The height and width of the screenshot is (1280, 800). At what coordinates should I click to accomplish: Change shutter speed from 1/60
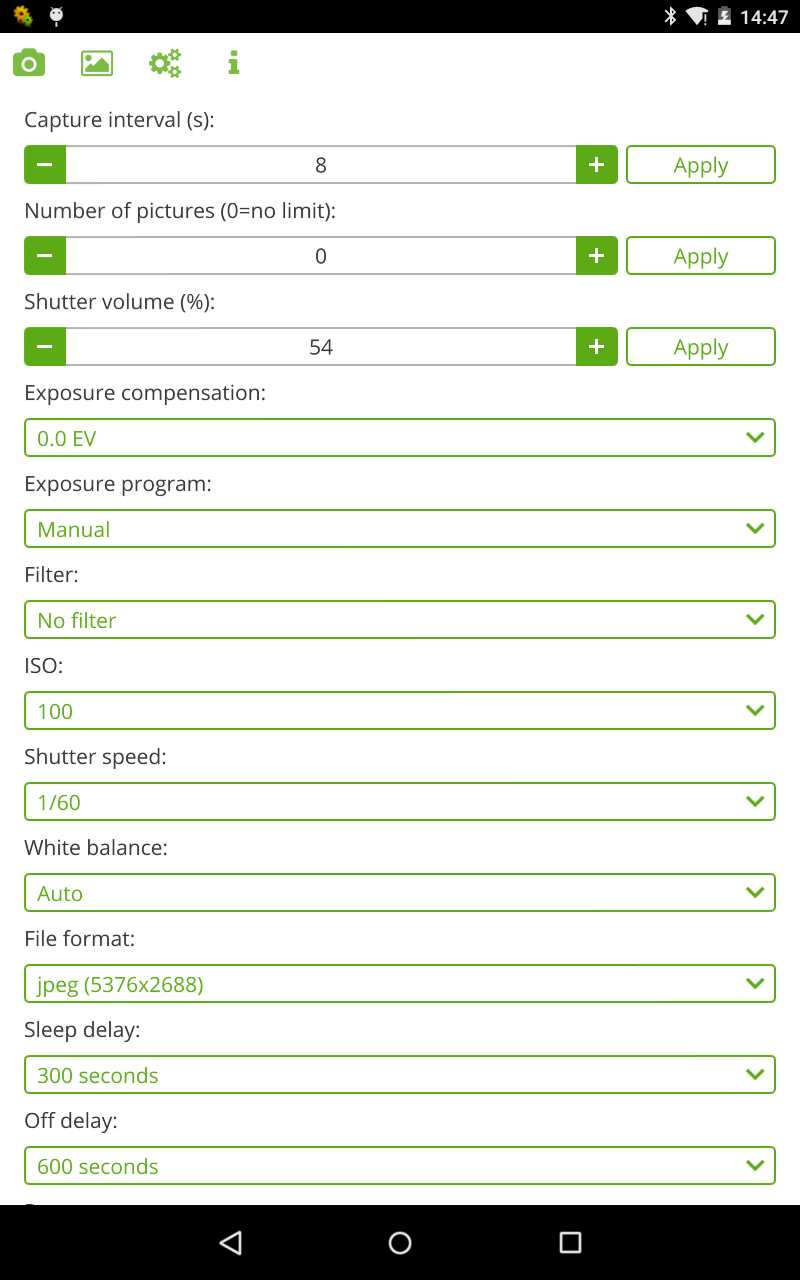[400, 802]
